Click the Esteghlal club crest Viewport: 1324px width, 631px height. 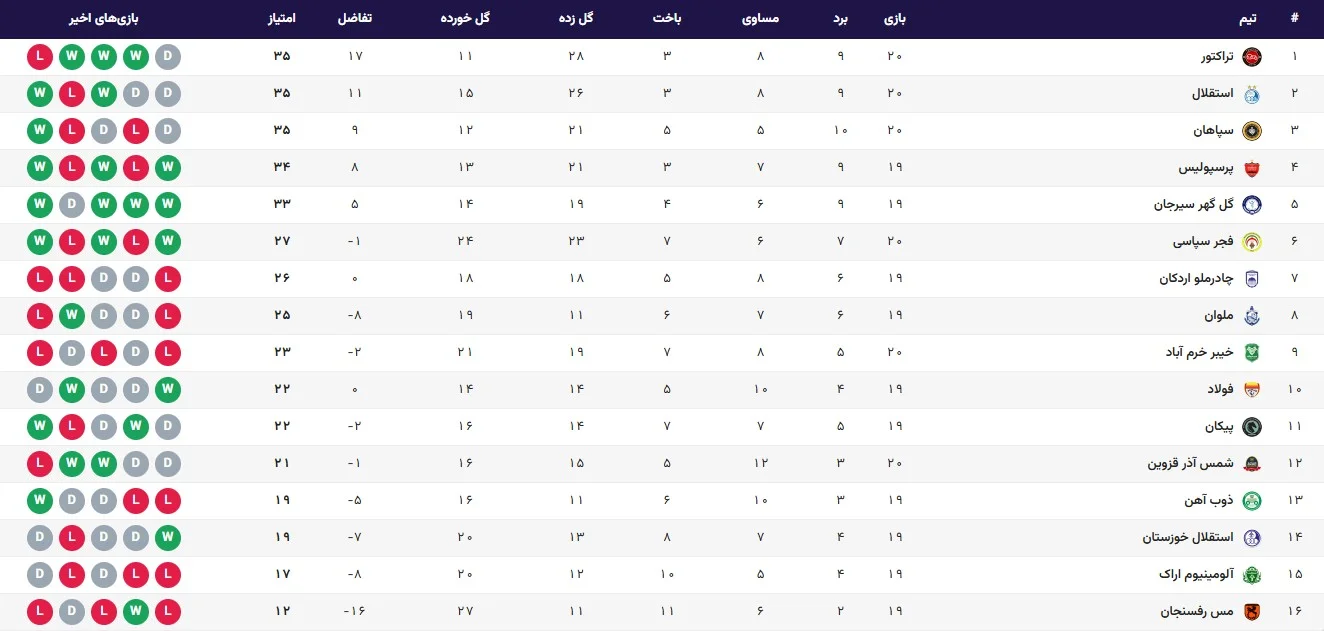click(x=1251, y=94)
